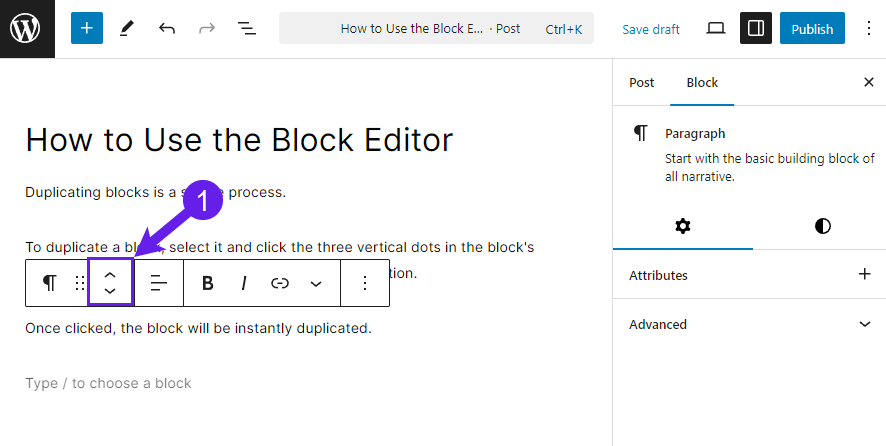The height and width of the screenshot is (446, 886).
Task: Open the Document Overview list view
Action: 247,28
